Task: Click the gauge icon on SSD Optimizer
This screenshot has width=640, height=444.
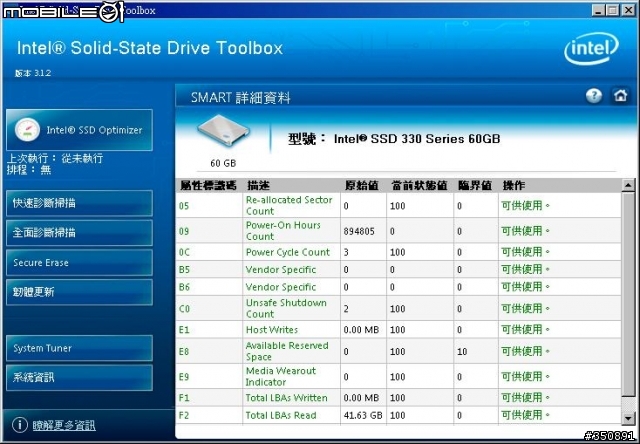Action: (27, 130)
